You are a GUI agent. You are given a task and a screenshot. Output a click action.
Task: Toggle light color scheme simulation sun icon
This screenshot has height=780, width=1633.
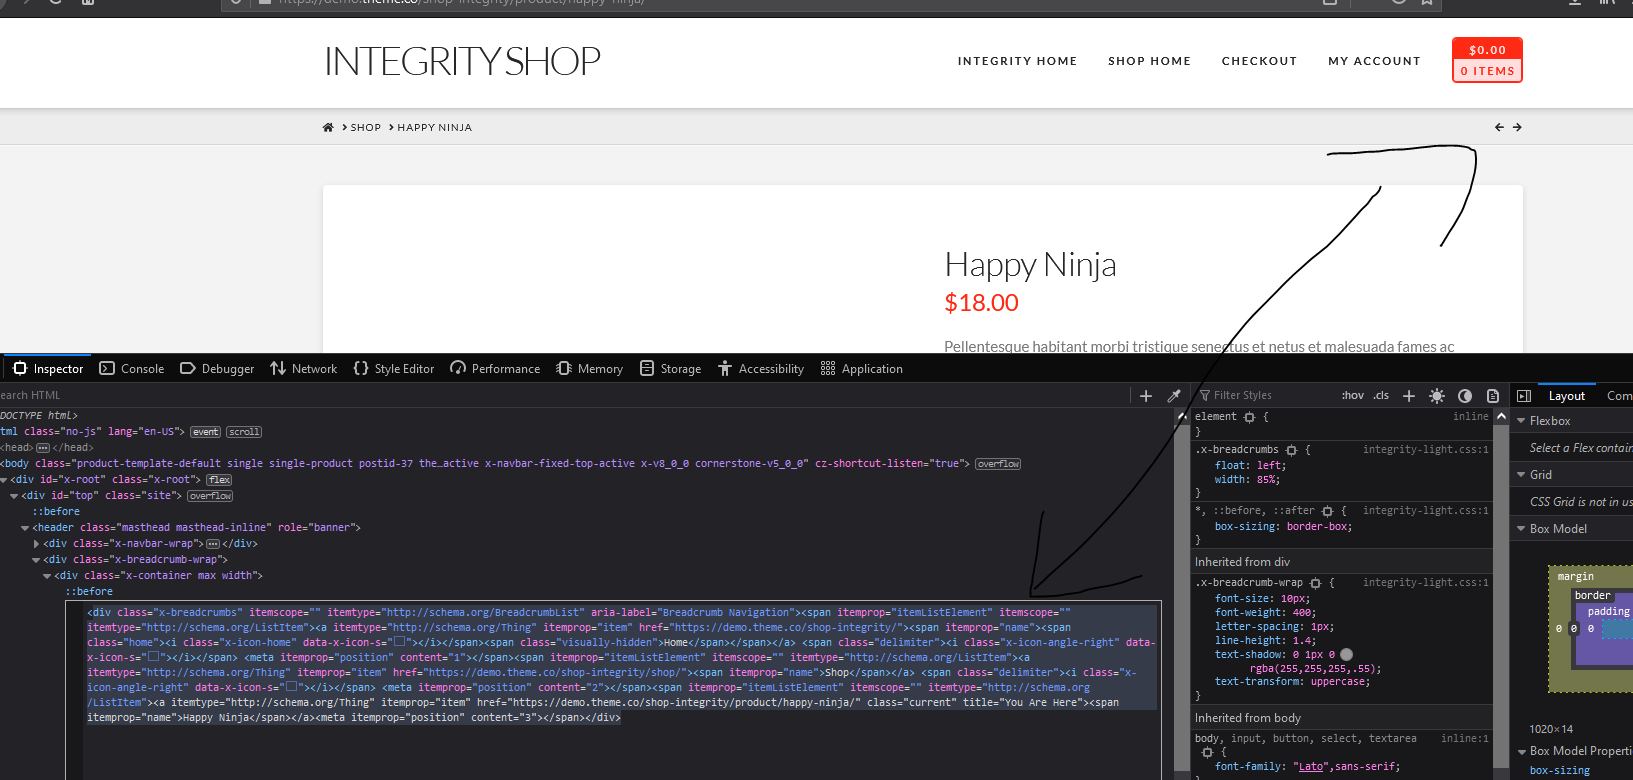pos(1437,396)
